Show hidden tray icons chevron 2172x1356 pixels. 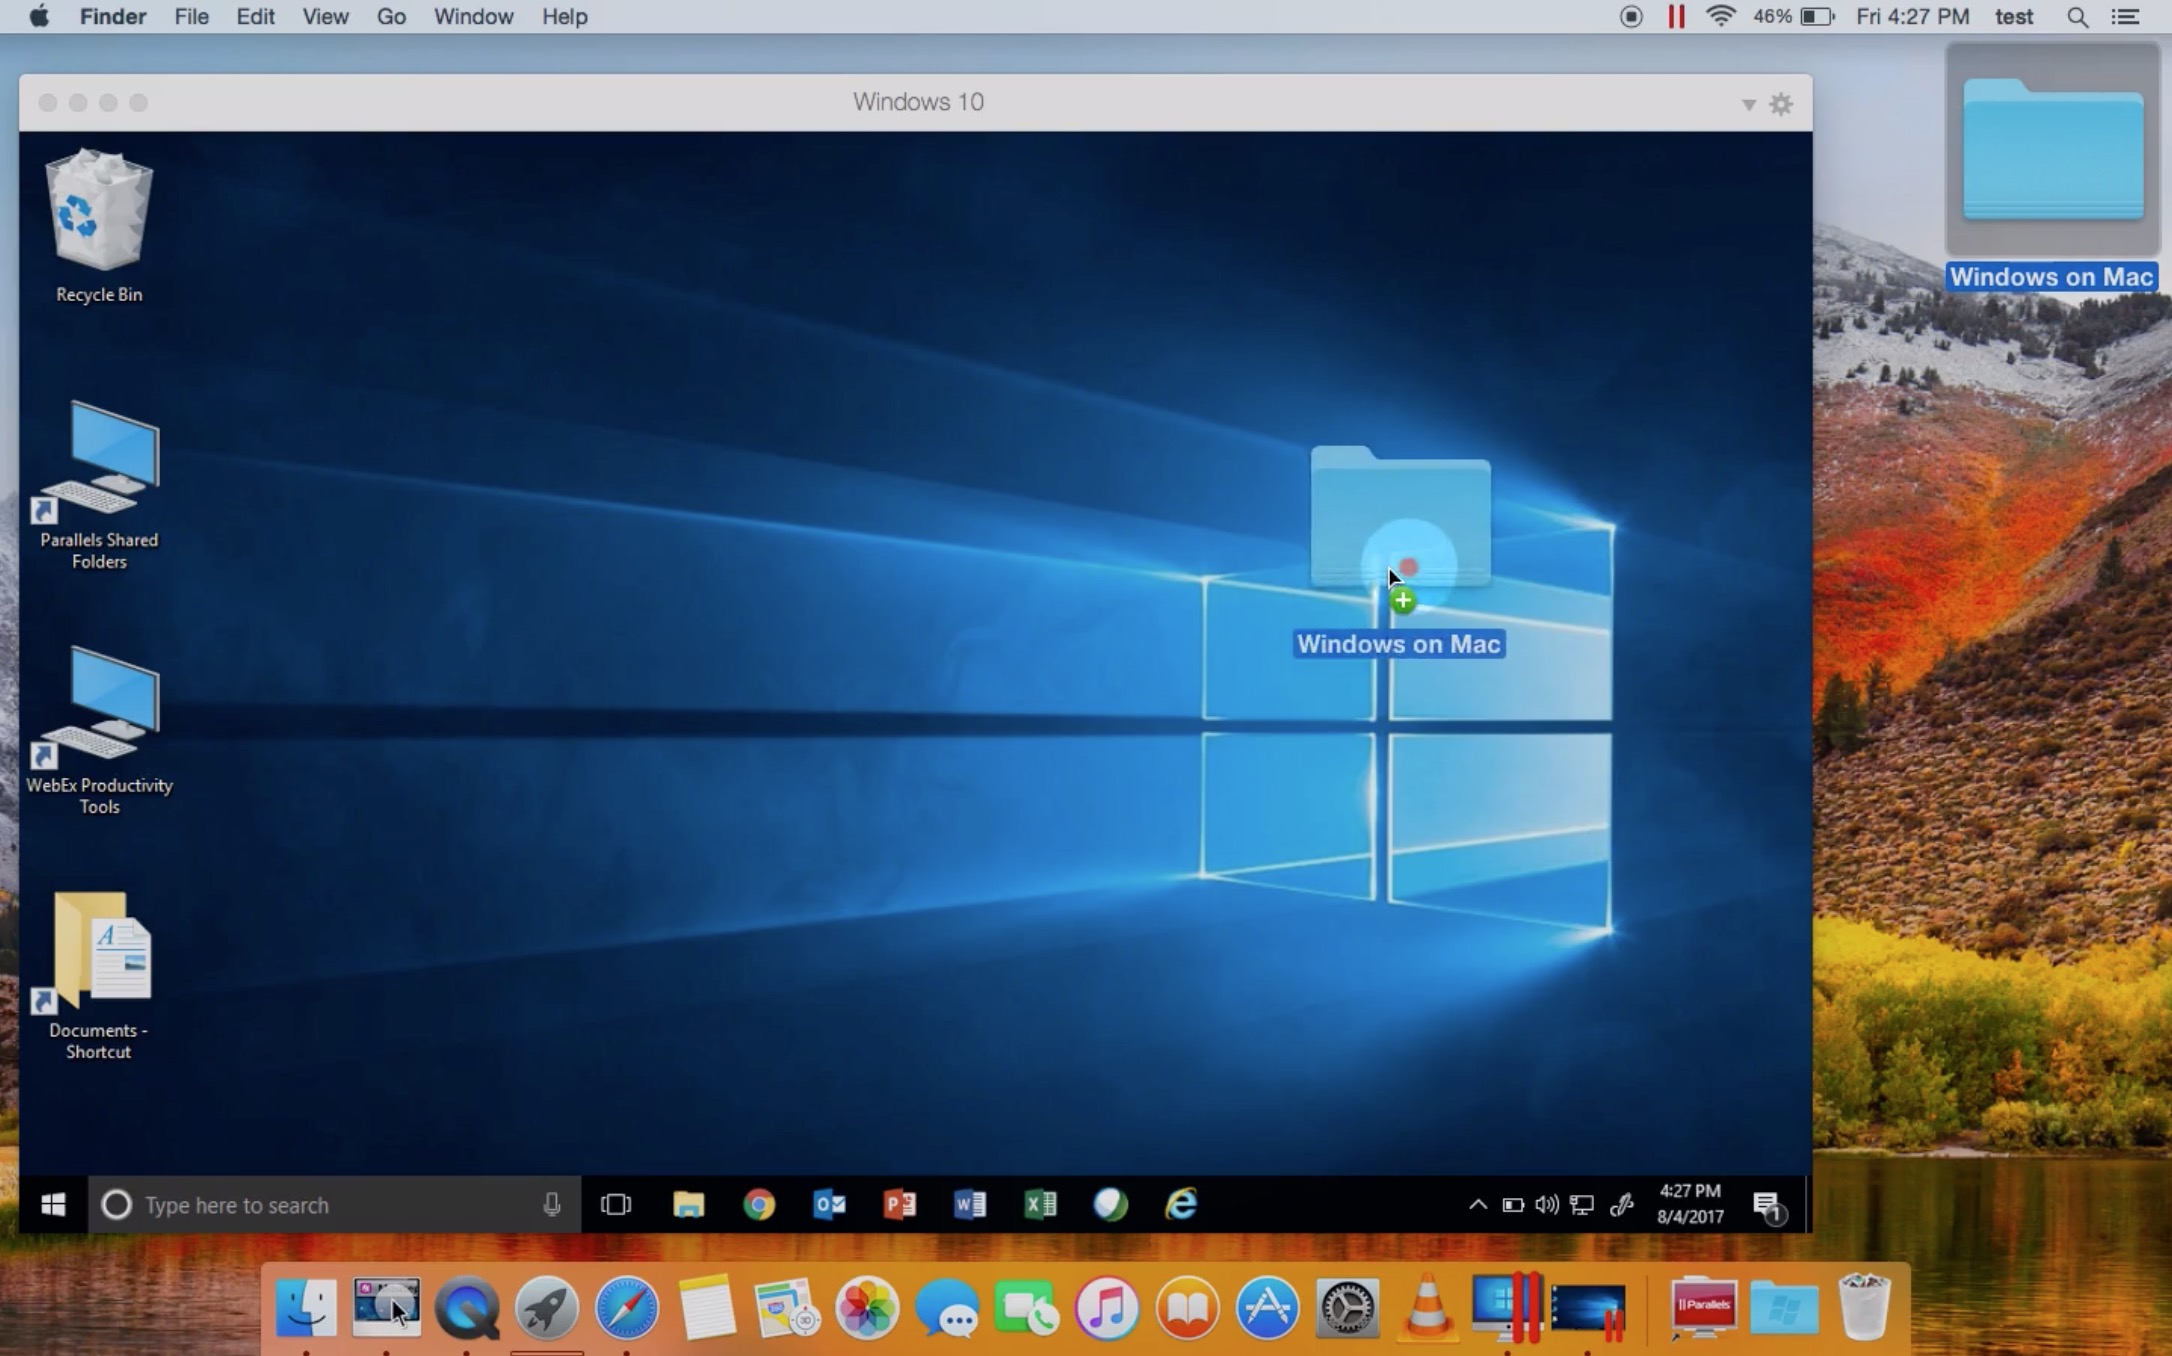[1477, 1204]
